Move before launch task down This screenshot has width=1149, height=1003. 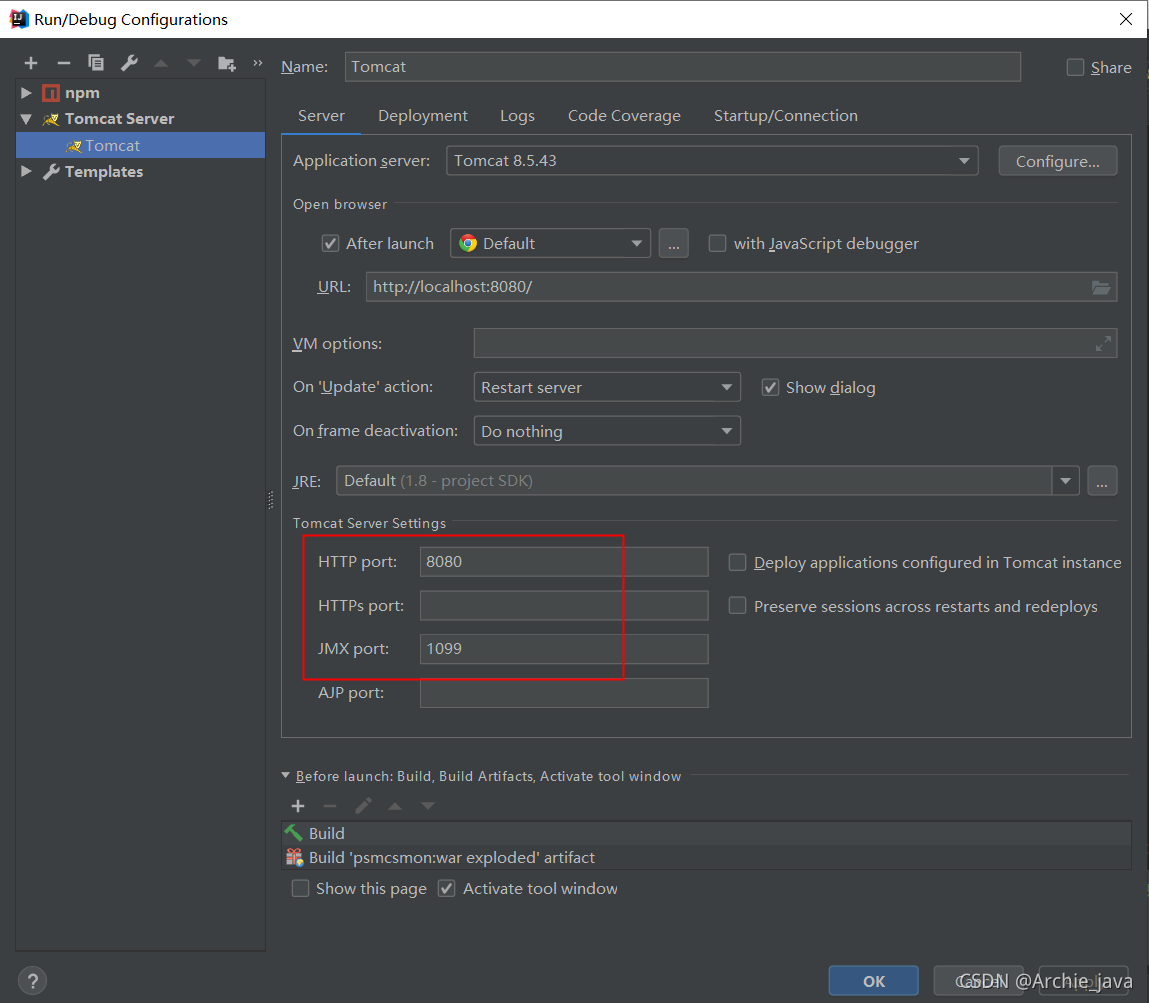pyautogui.click(x=428, y=806)
